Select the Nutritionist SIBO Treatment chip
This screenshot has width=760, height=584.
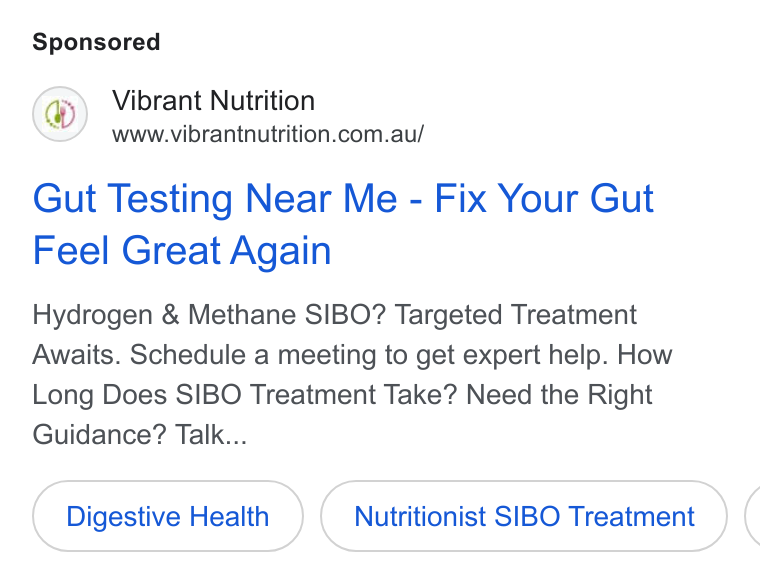tap(524, 516)
